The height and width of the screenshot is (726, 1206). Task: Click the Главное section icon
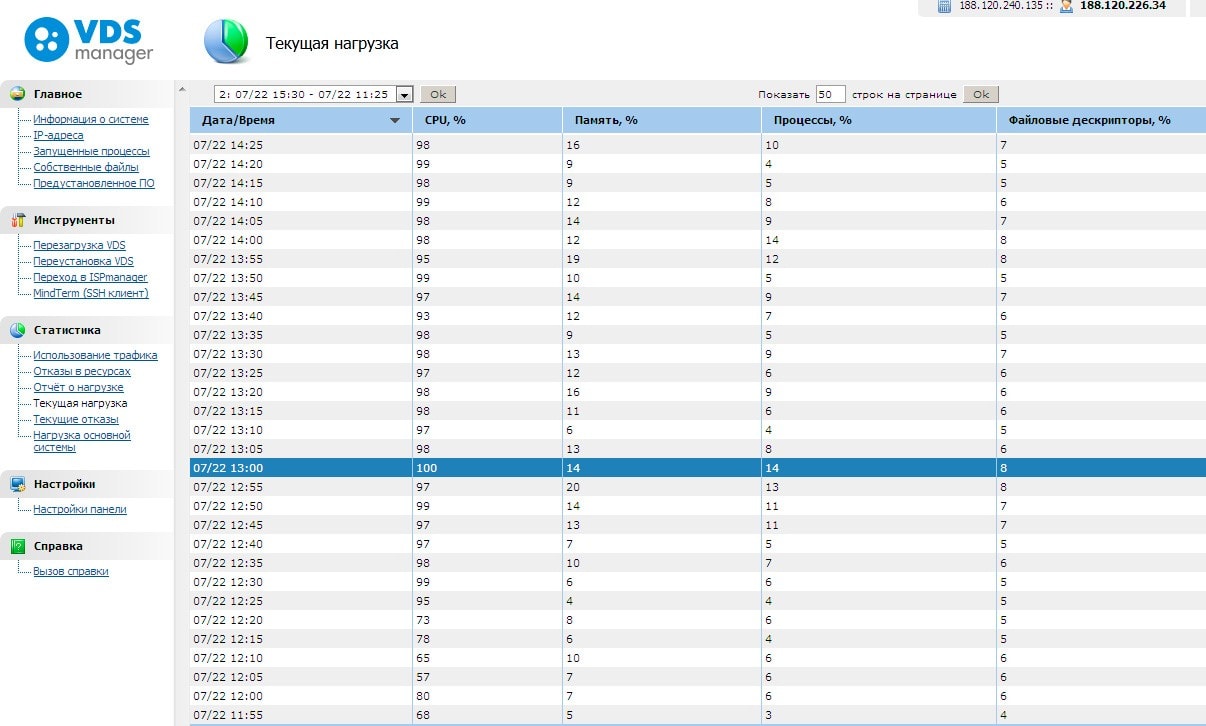click(17, 94)
